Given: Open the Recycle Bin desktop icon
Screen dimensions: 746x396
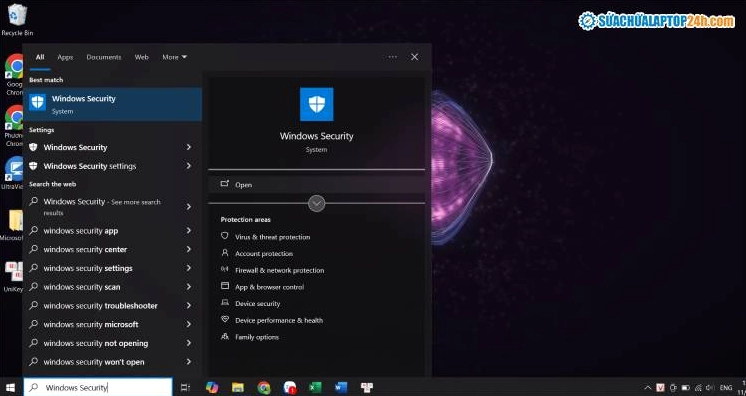Looking at the screenshot, I should [x=17, y=20].
